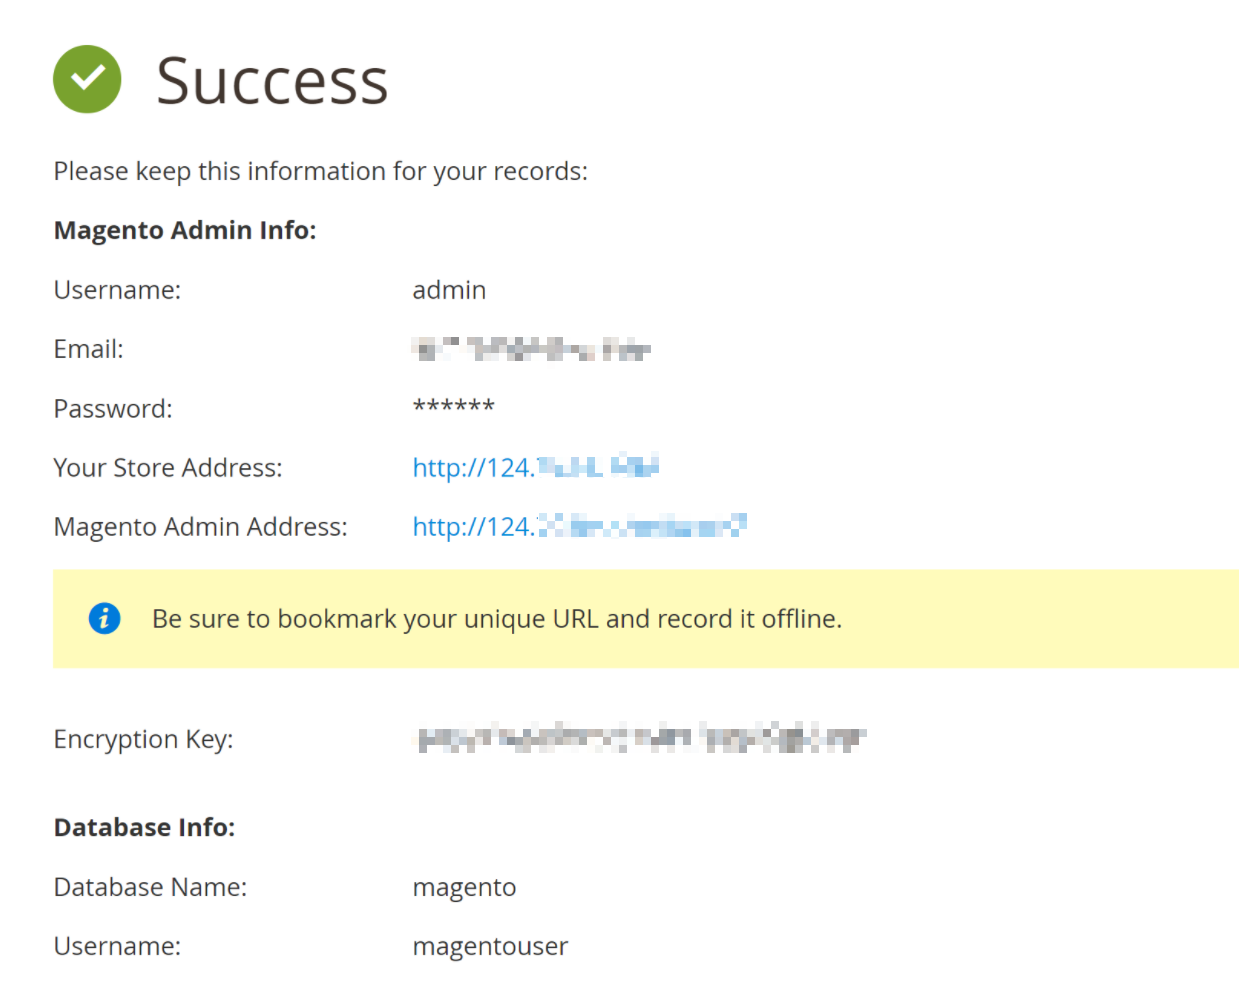The width and height of the screenshot is (1241, 988).
Task: Click the magento database name value
Action: pos(464,888)
